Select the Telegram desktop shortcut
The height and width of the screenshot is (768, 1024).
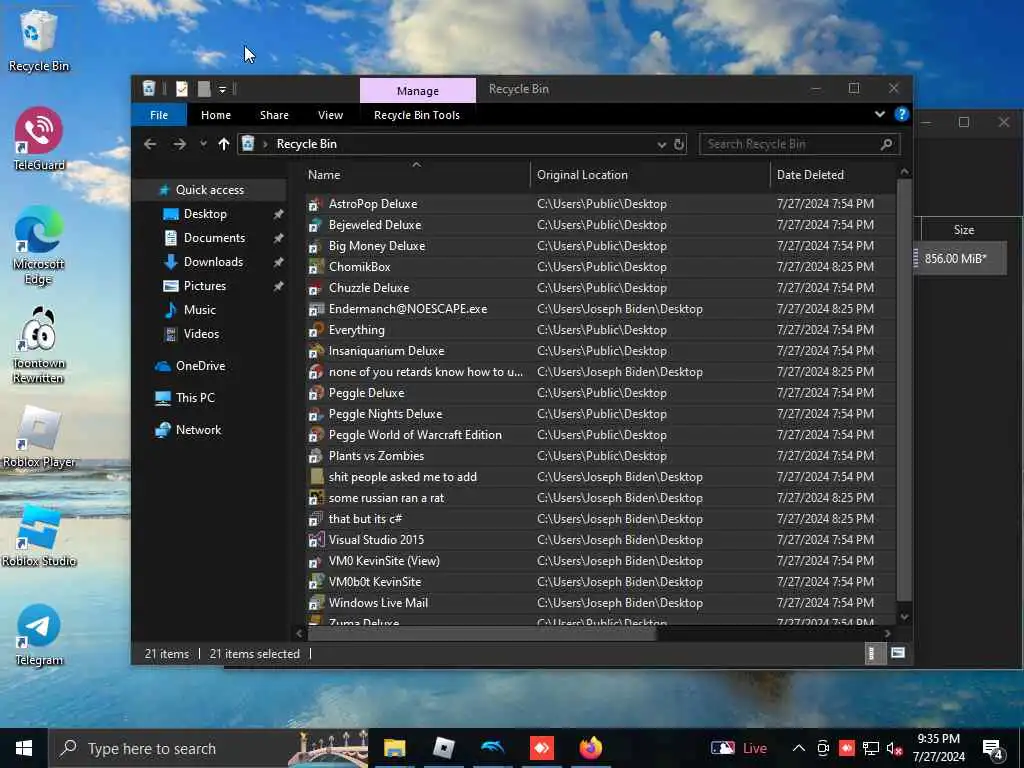[x=39, y=635]
